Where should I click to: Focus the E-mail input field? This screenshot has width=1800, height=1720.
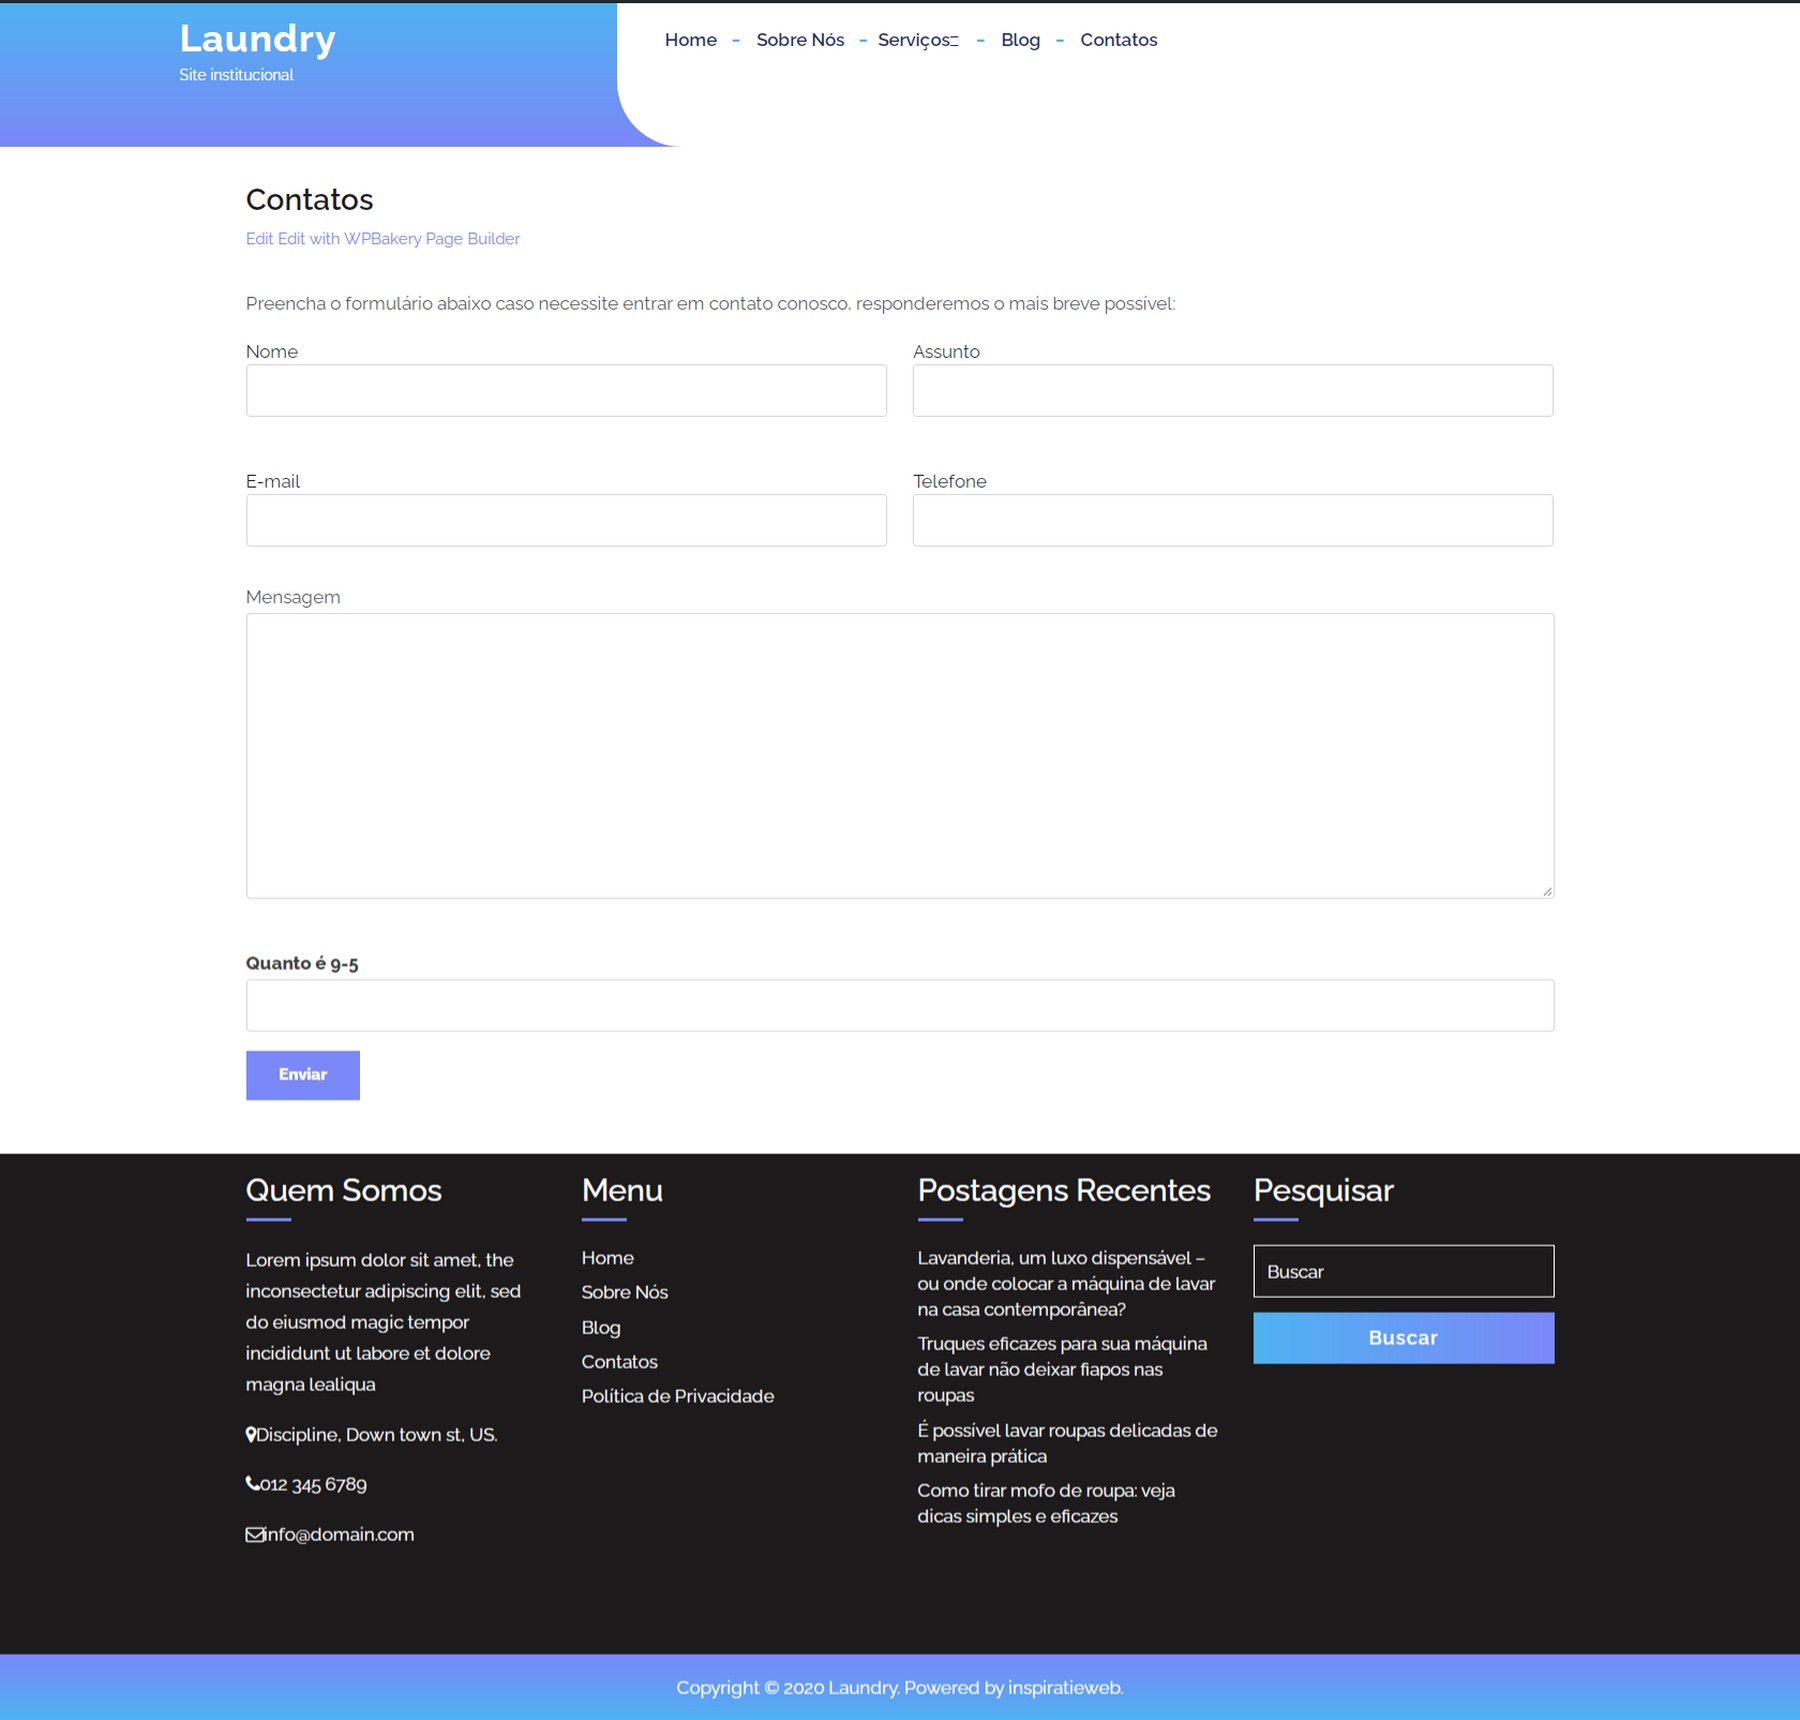coord(566,520)
